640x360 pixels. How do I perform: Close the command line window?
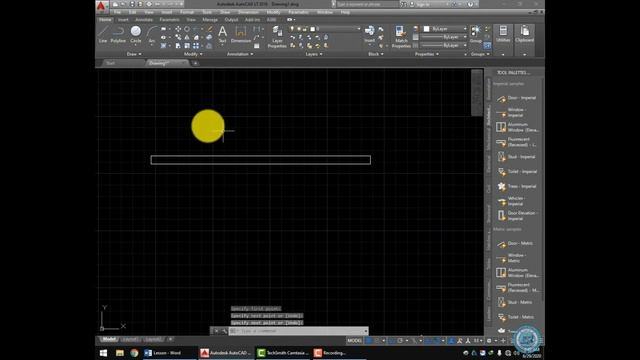(x=216, y=331)
